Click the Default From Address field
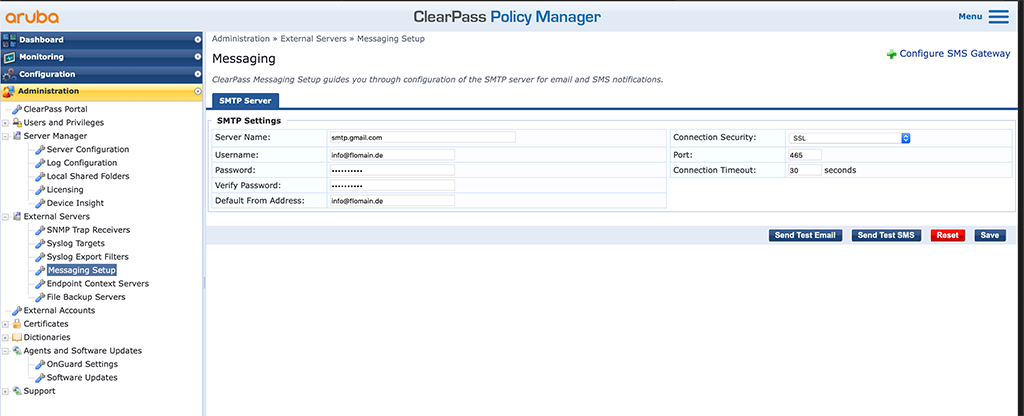The image size is (1024, 416). [x=392, y=201]
